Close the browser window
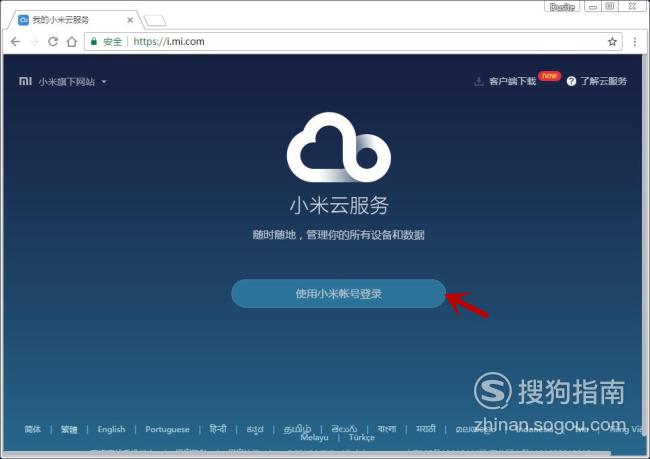 (632, 6)
